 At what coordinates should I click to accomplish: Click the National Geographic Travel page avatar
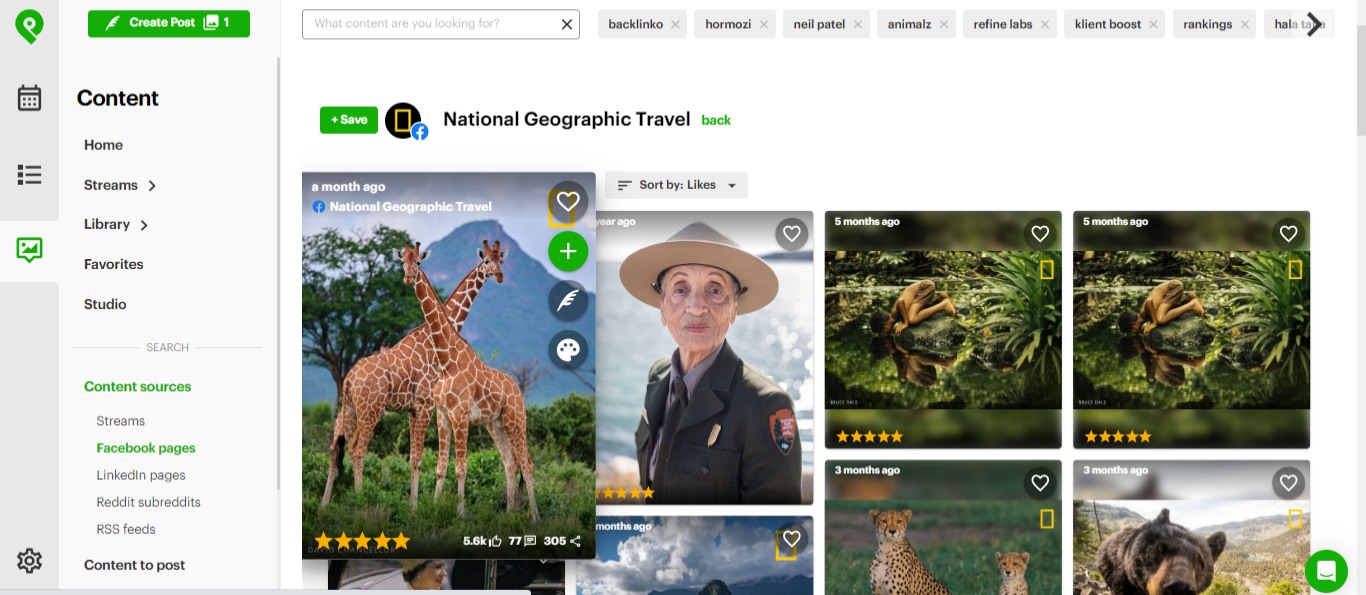tap(405, 121)
